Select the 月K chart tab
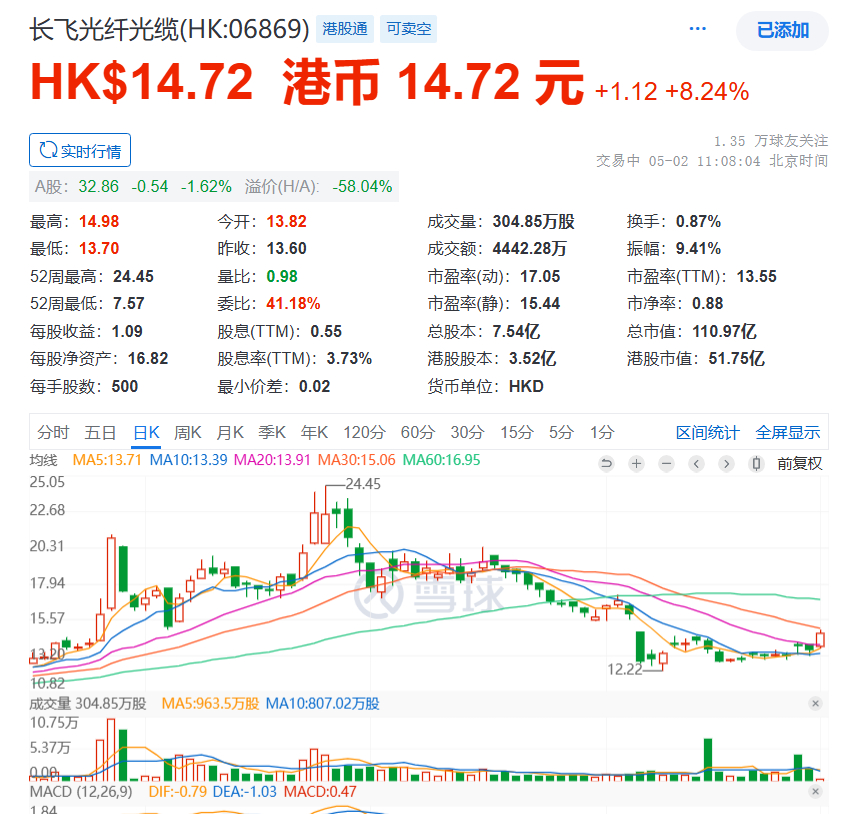 (230, 432)
